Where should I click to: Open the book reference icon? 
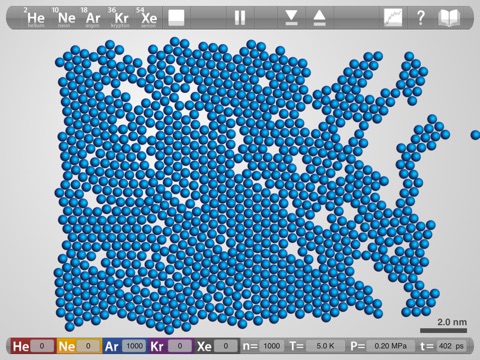[x=449, y=18]
